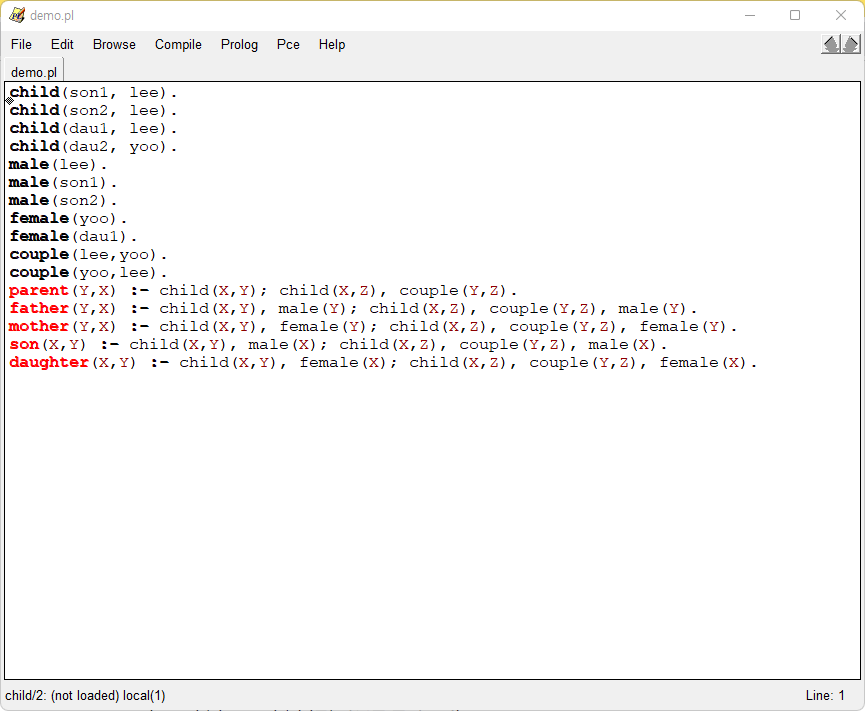This screenshot has width=865, height=711.
Task: Open the Edit menu
Action: coord(62,45)
